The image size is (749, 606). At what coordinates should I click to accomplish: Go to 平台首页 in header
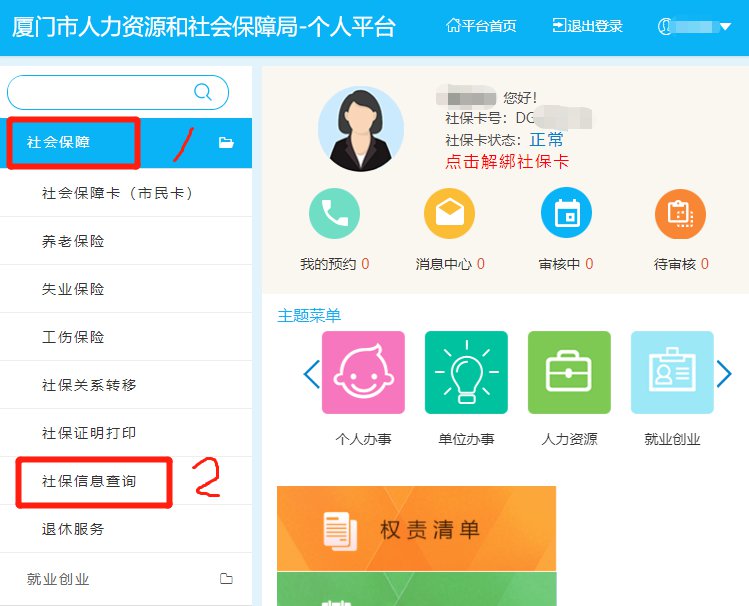tap(481, 26)
